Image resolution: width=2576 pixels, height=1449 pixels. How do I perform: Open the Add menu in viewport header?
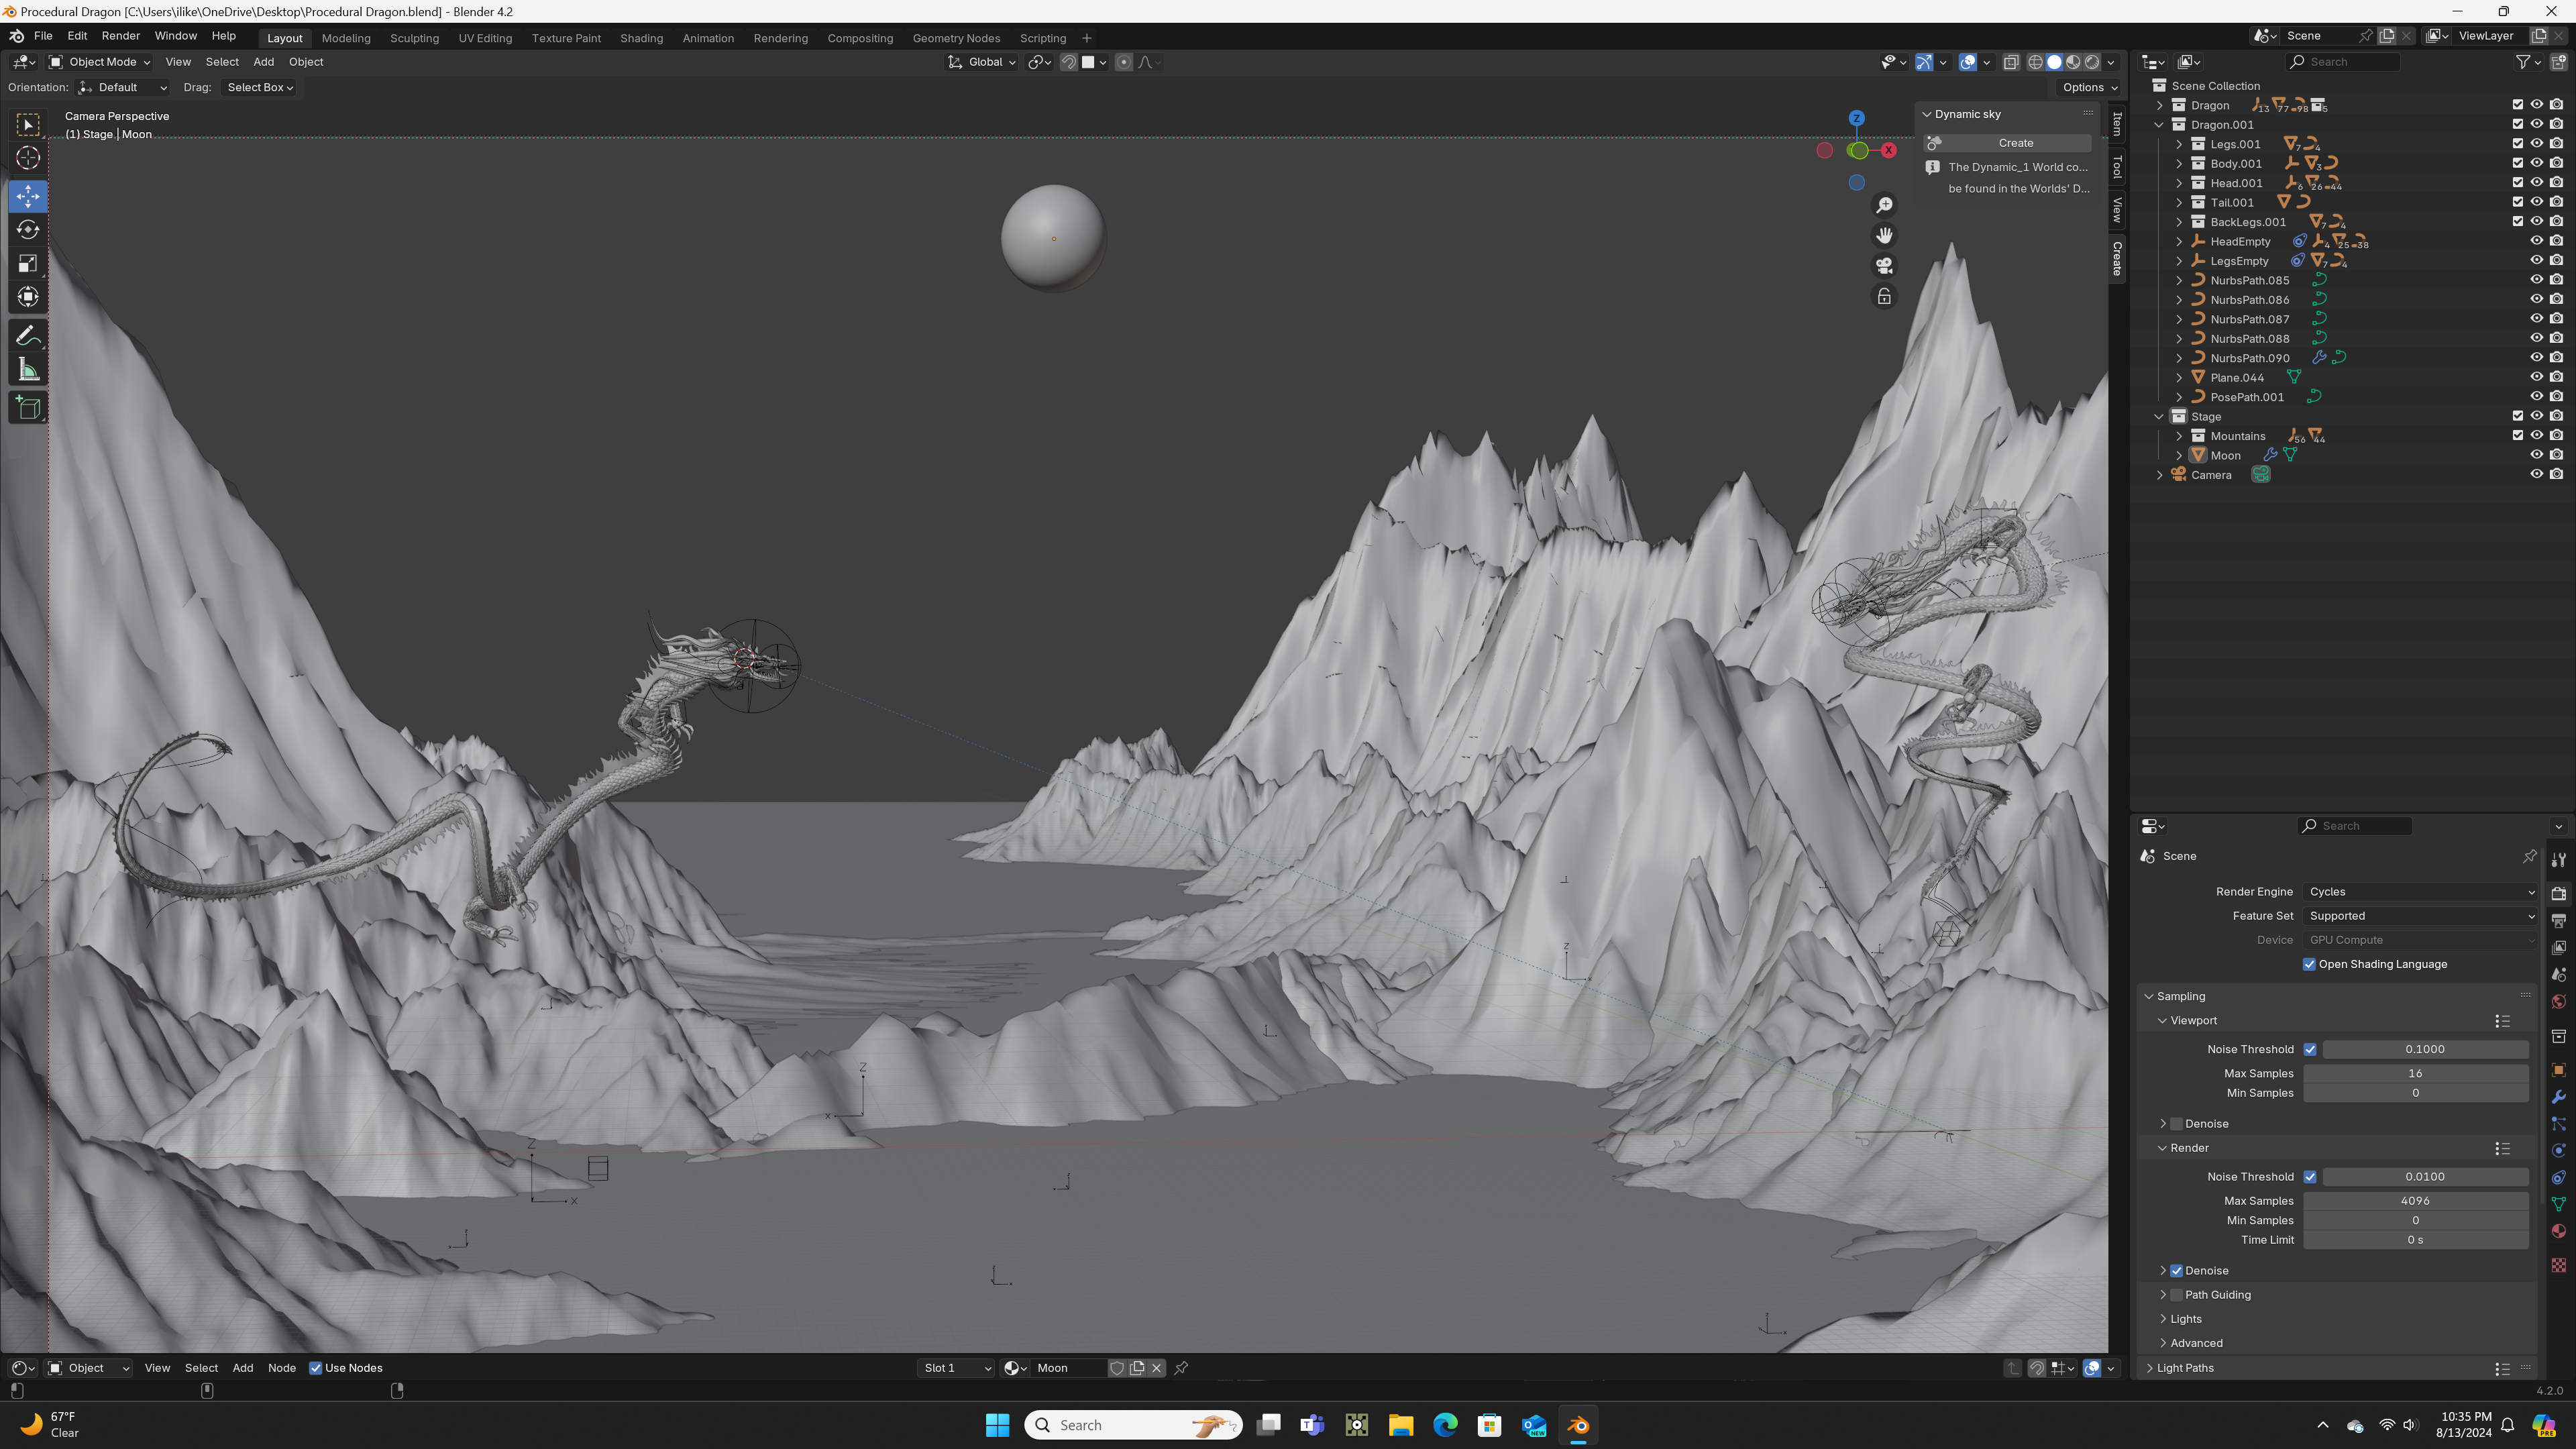tap(264, 62)
